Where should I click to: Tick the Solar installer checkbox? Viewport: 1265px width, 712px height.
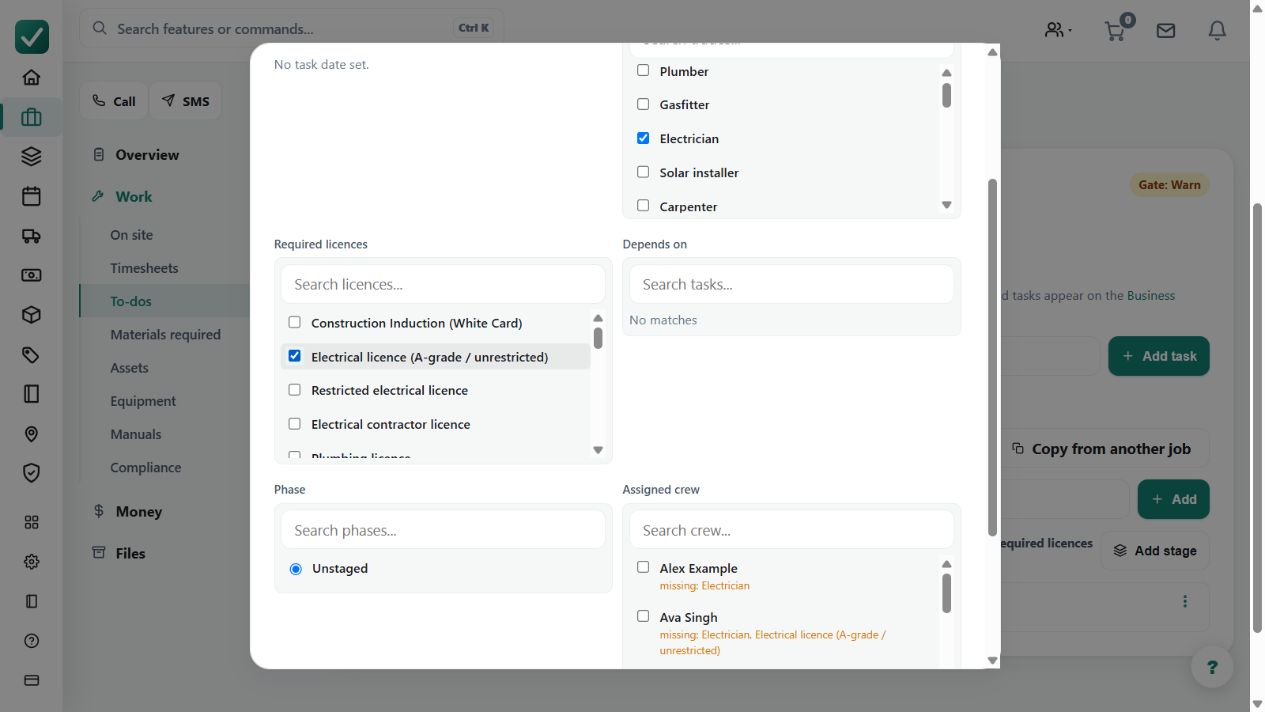tap(643, 172)
